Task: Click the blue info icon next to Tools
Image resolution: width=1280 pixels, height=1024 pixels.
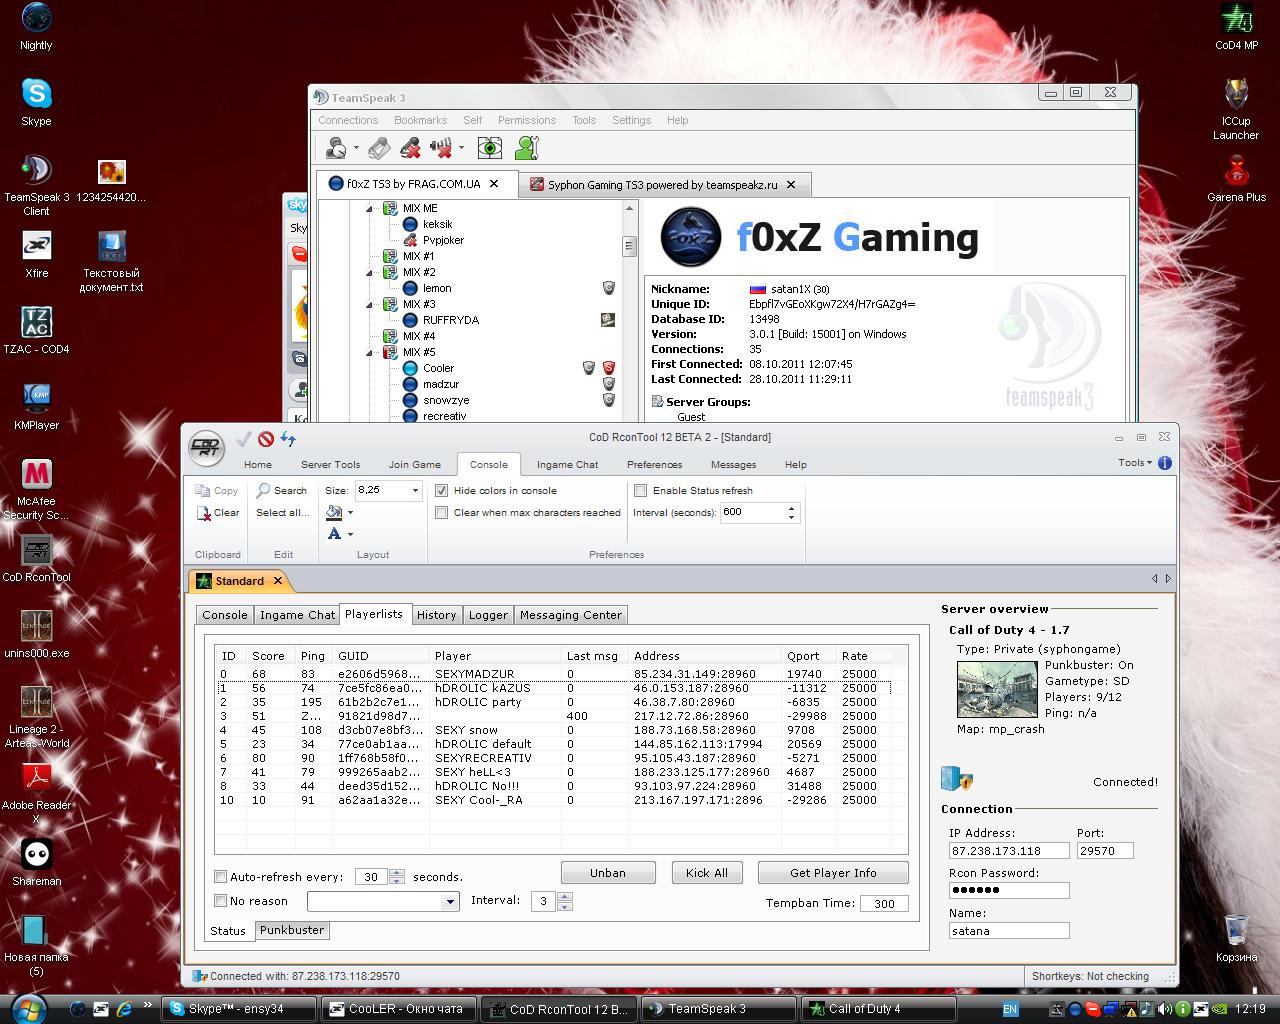Action: click(1165, 463)
